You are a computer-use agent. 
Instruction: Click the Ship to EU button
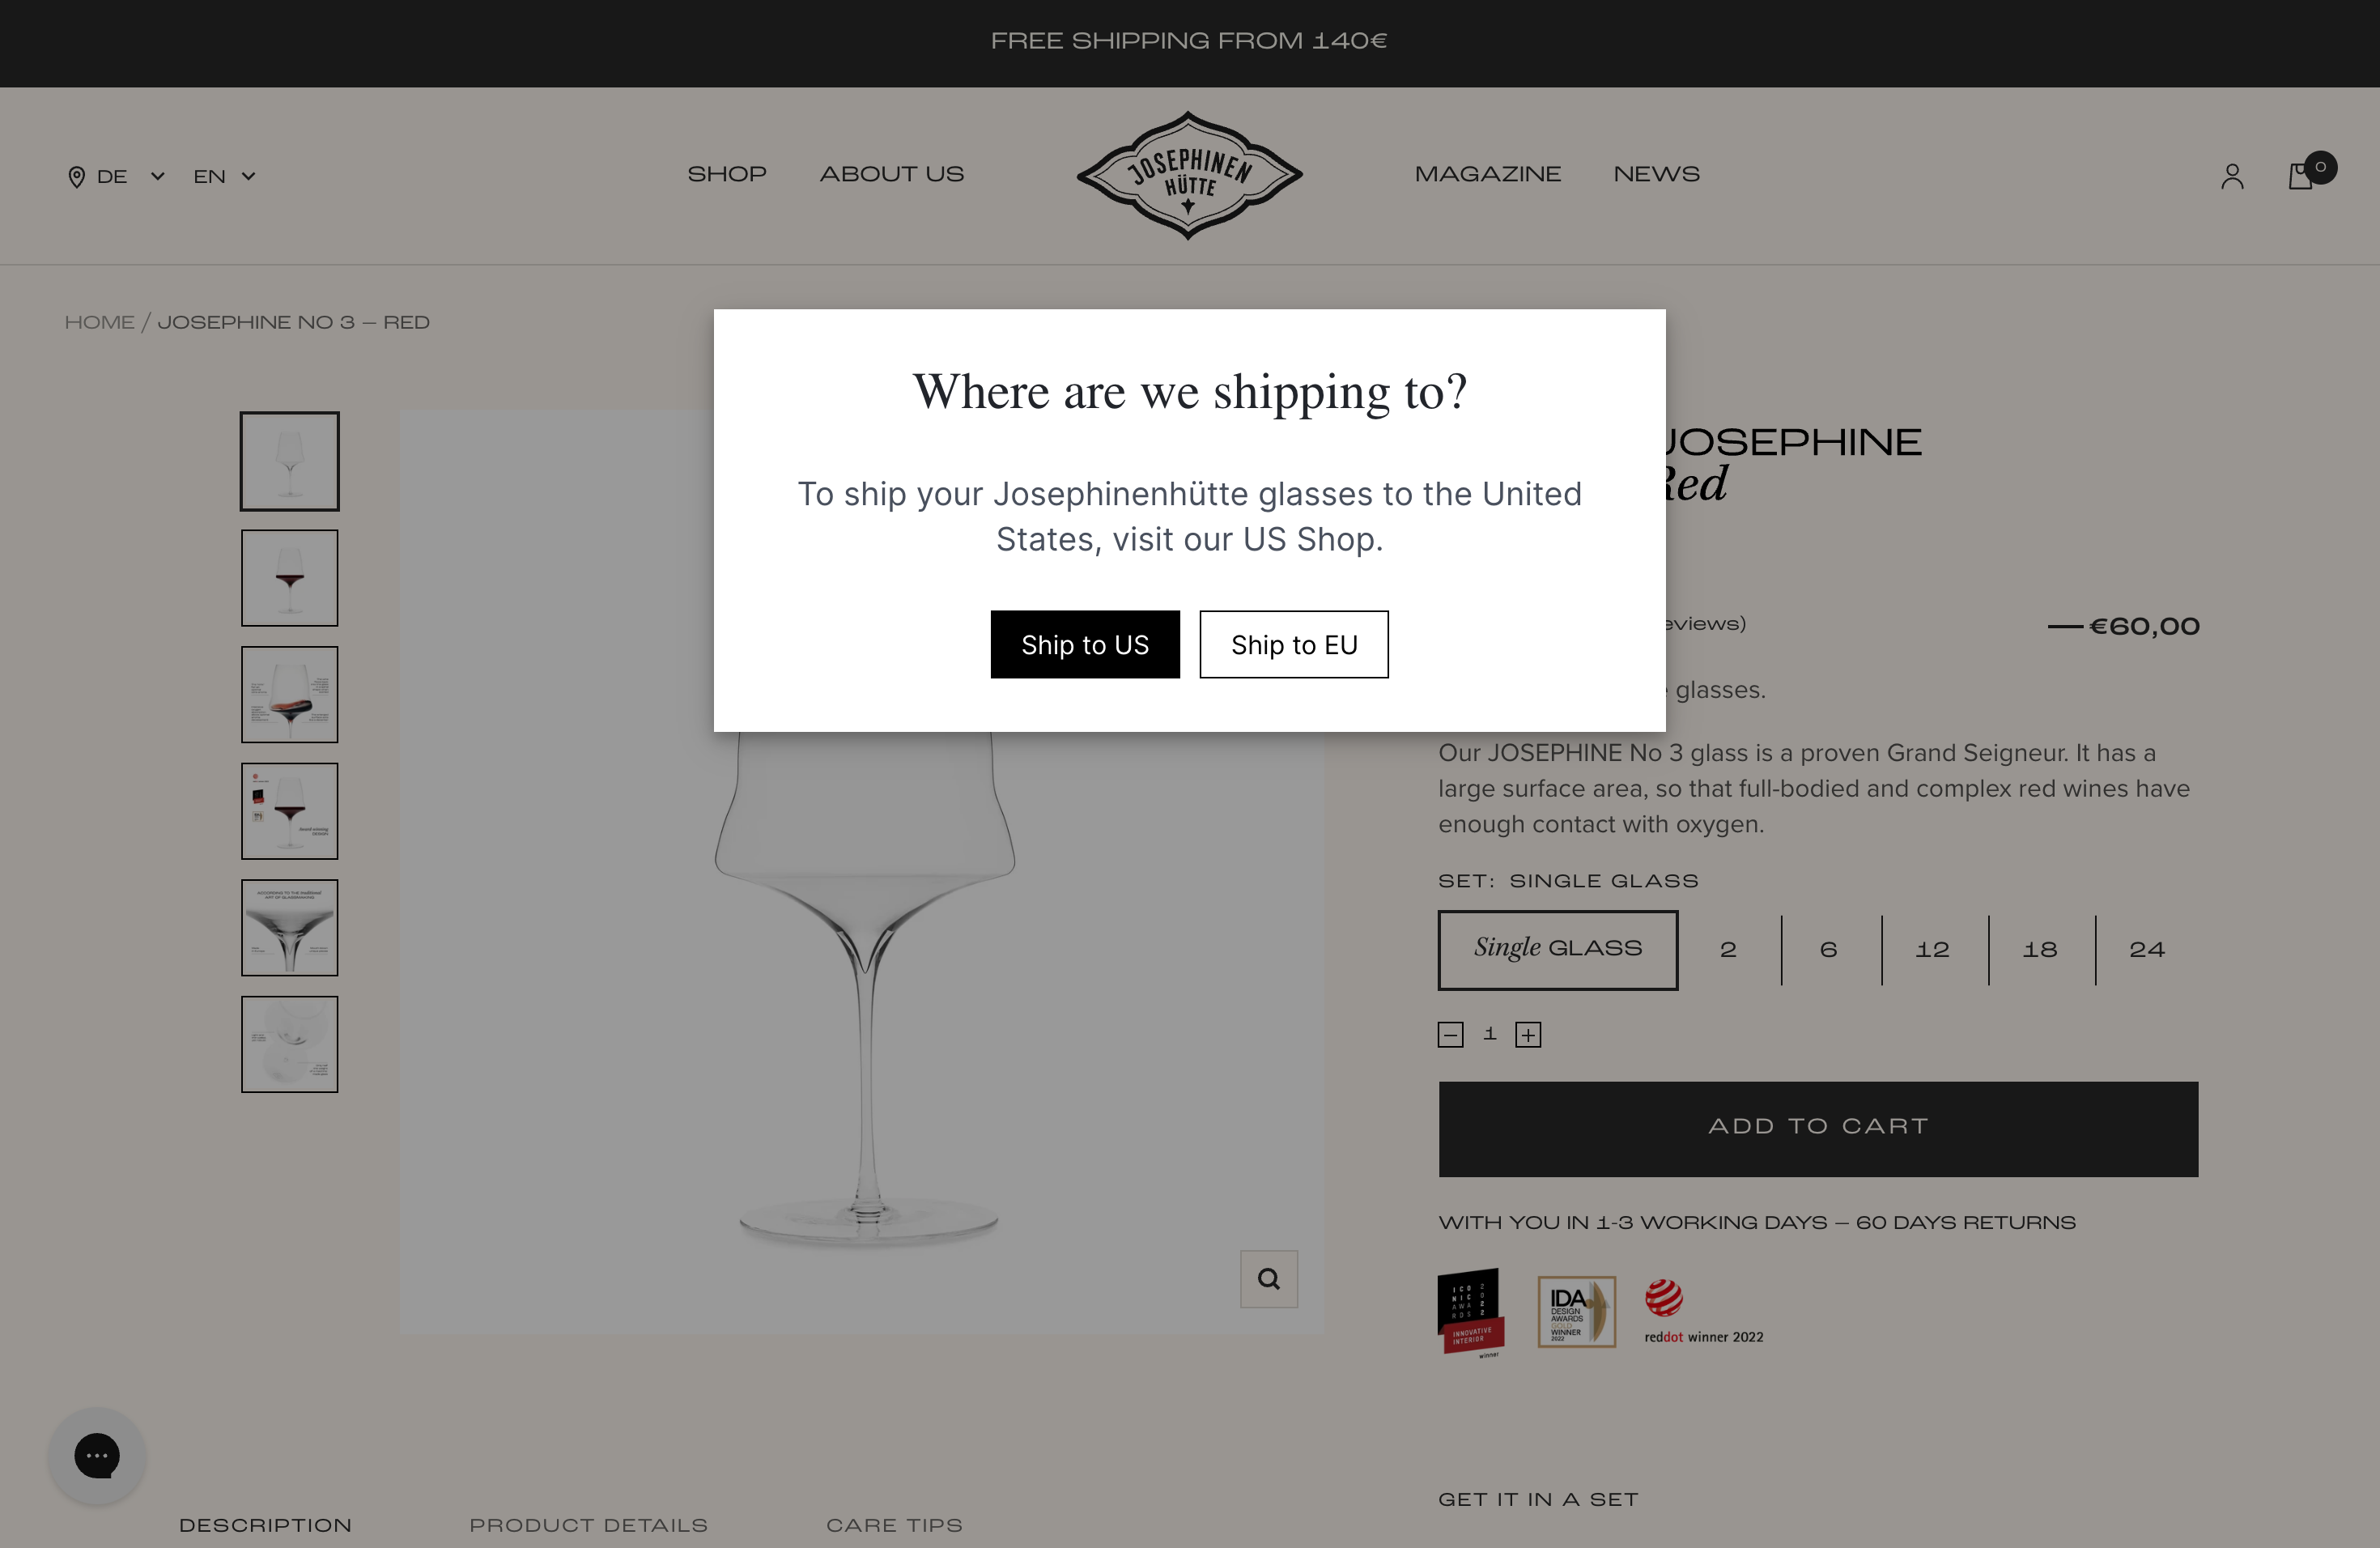[x=1293, y=645]
